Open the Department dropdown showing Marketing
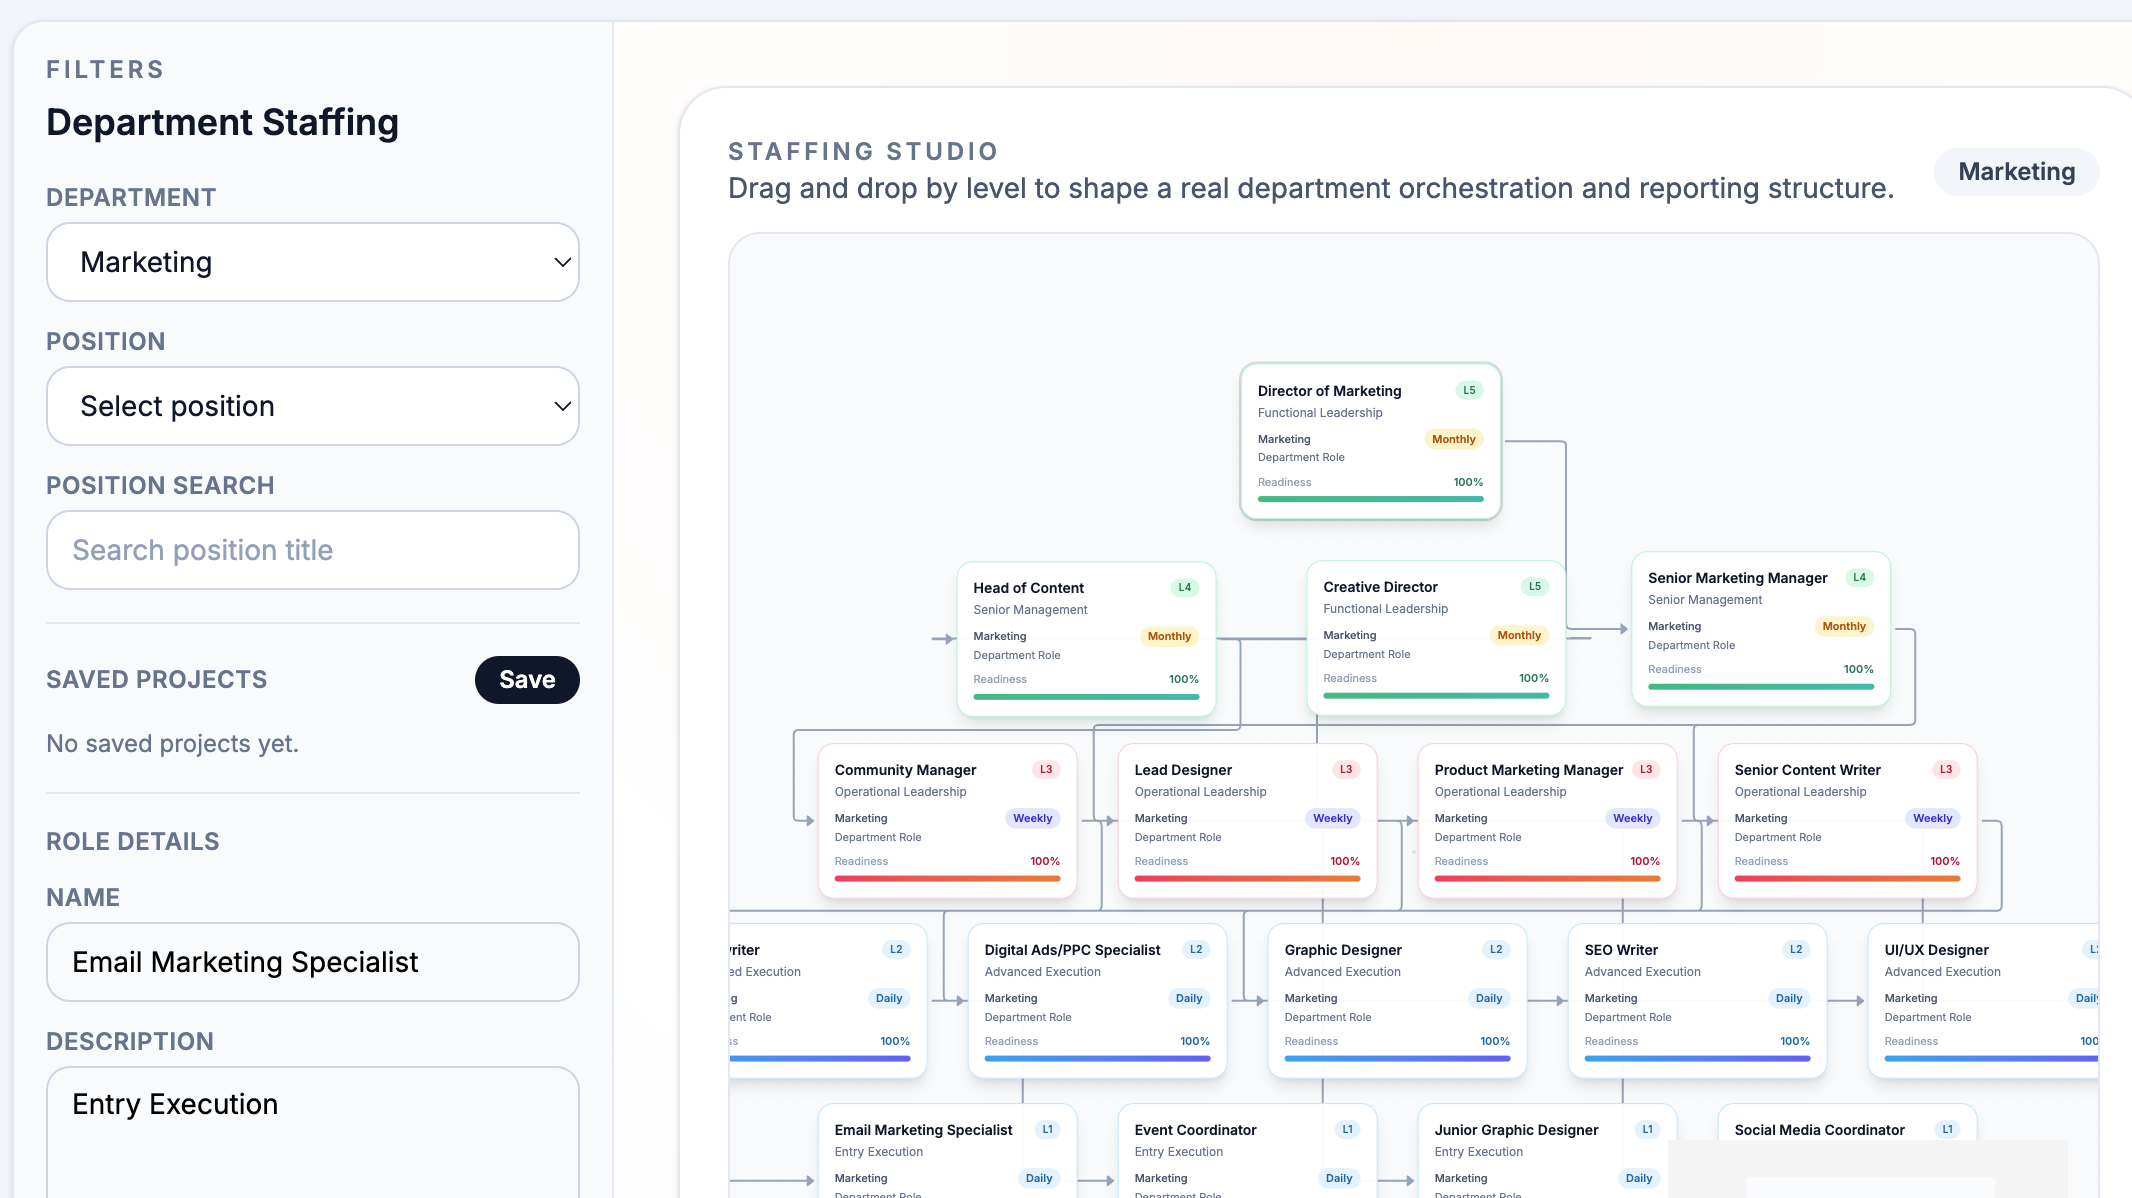Viewport: 2132px width, 1198px height. click(312, 262)
